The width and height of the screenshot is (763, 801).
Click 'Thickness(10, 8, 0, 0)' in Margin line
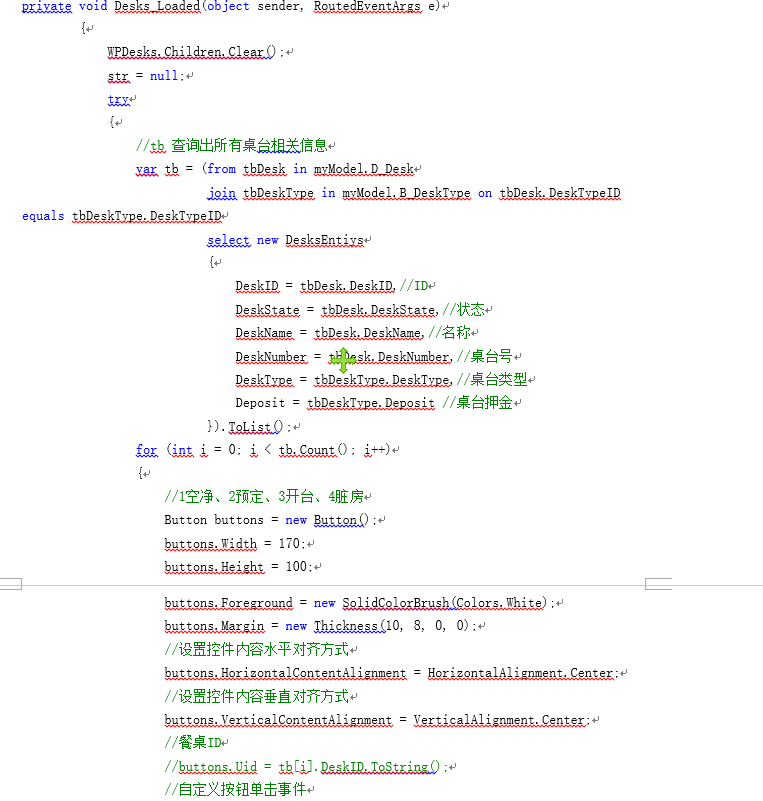coord(391,626)
